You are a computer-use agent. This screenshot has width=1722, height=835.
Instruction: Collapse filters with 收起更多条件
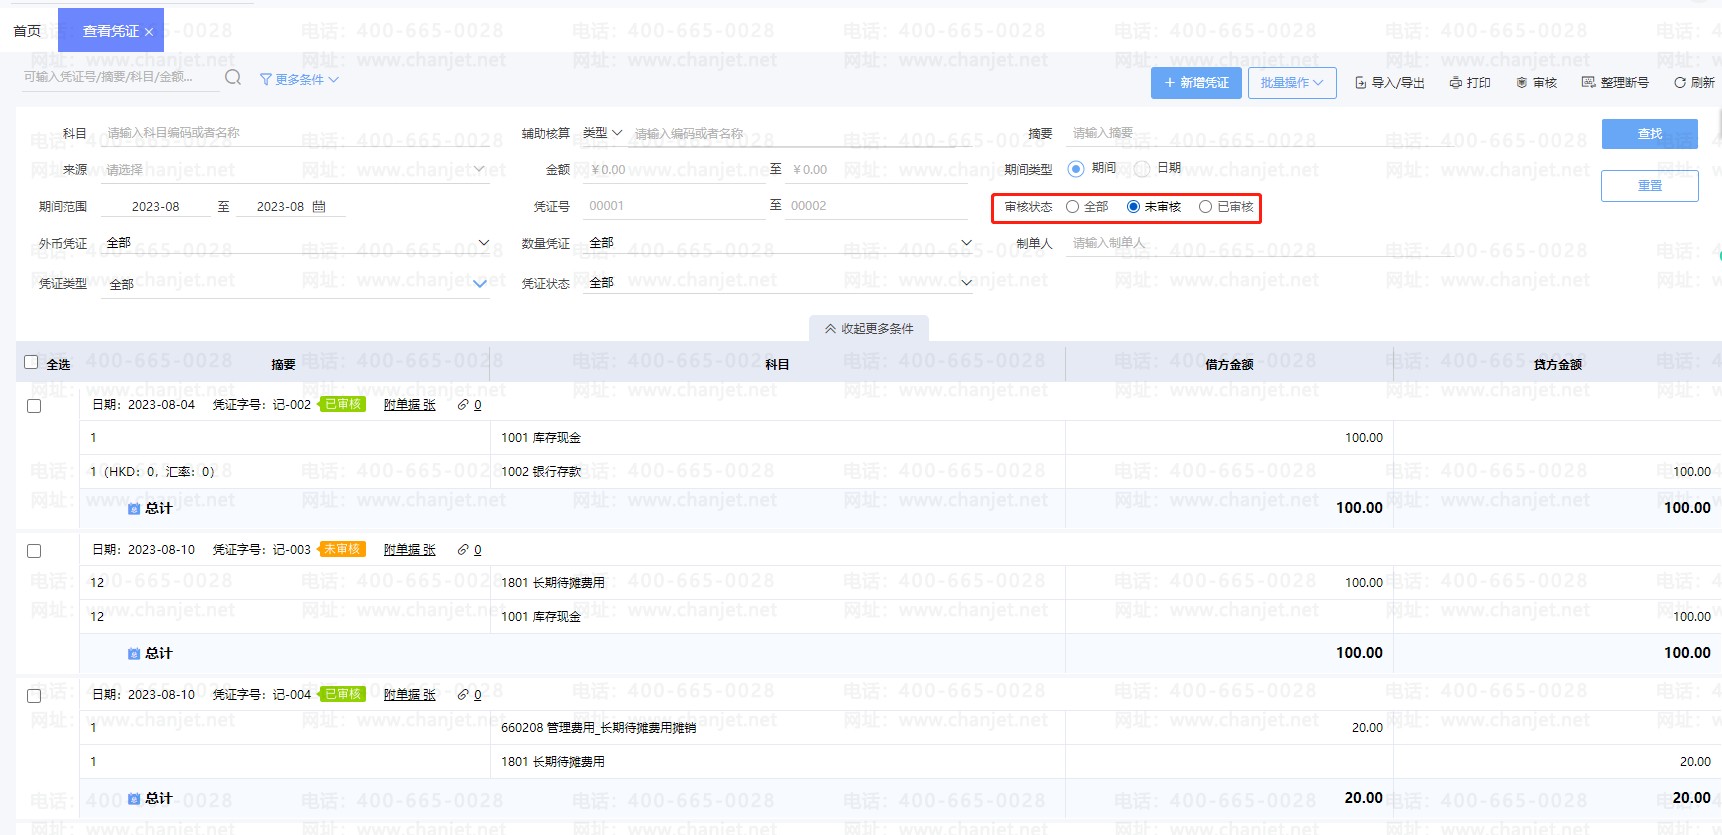[x=869, y=328]
